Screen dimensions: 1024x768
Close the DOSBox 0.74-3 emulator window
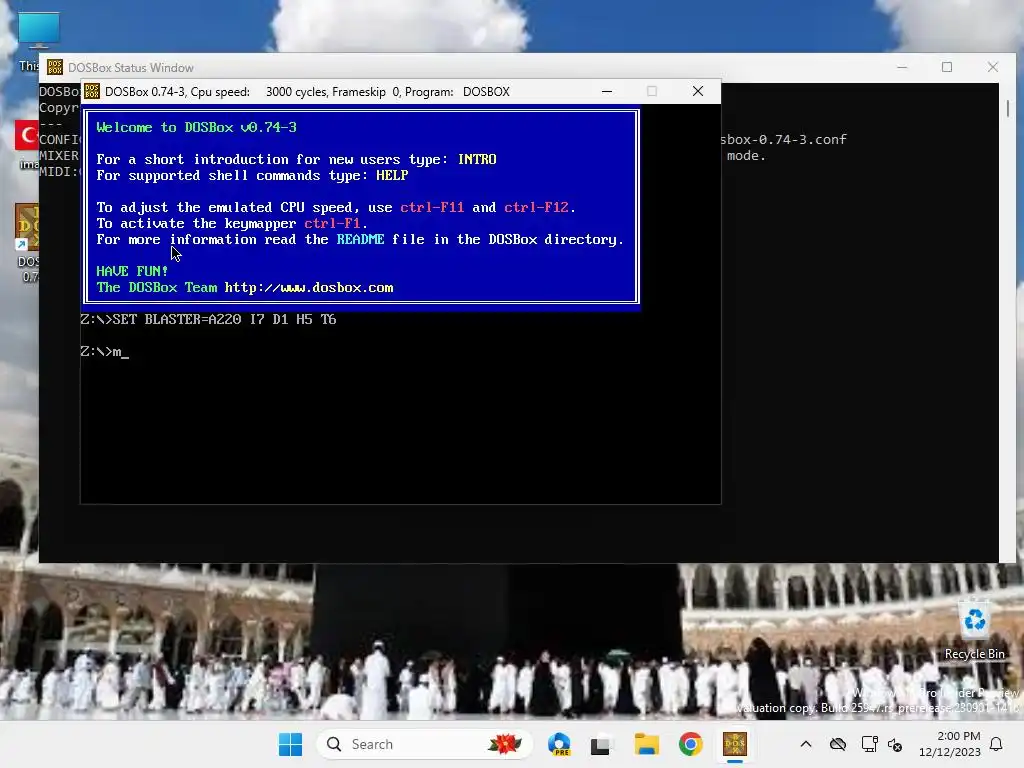tap(698, 91)
